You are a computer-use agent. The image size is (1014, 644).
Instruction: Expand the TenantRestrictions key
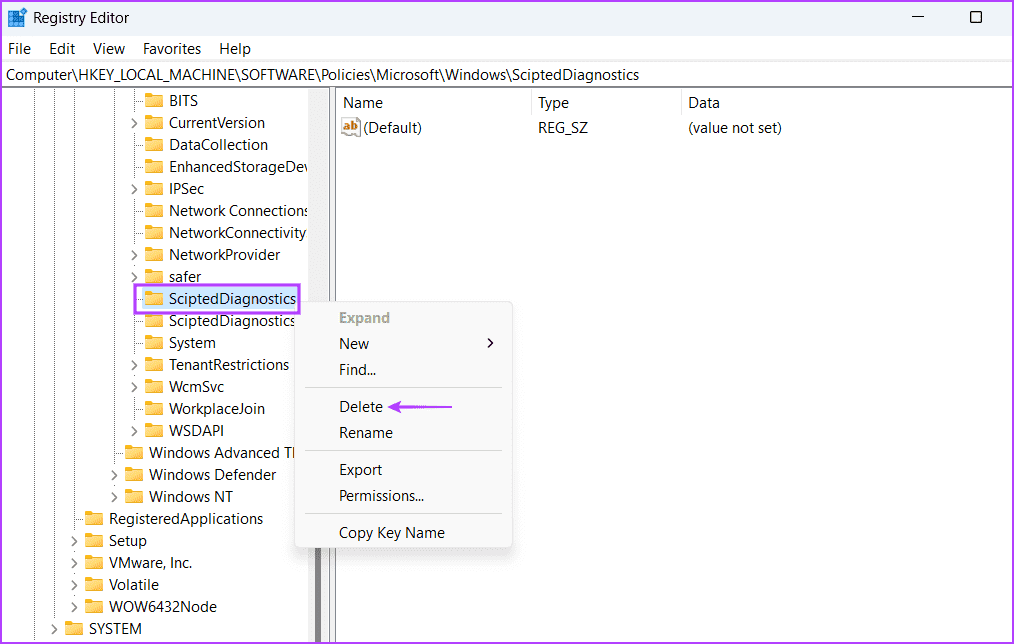pyautogui.click(x=134, y=365)
